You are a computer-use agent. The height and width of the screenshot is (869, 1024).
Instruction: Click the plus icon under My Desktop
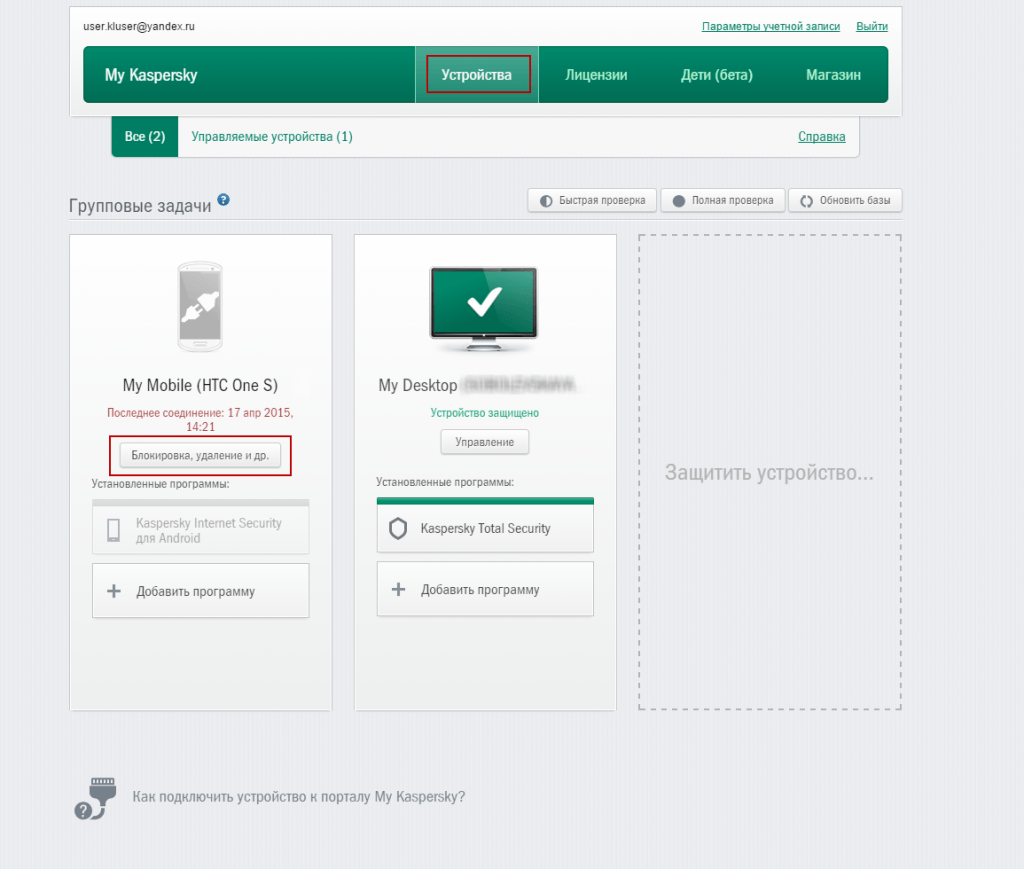click(398, 589)
